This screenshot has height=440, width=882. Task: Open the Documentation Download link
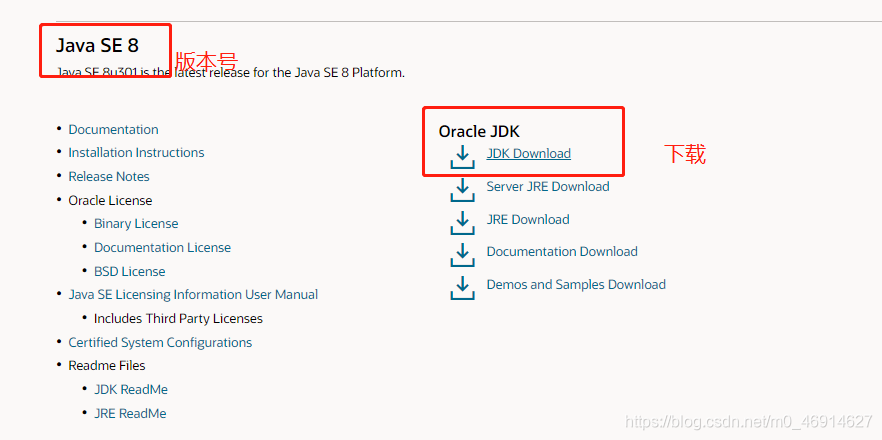coord(562,252)
